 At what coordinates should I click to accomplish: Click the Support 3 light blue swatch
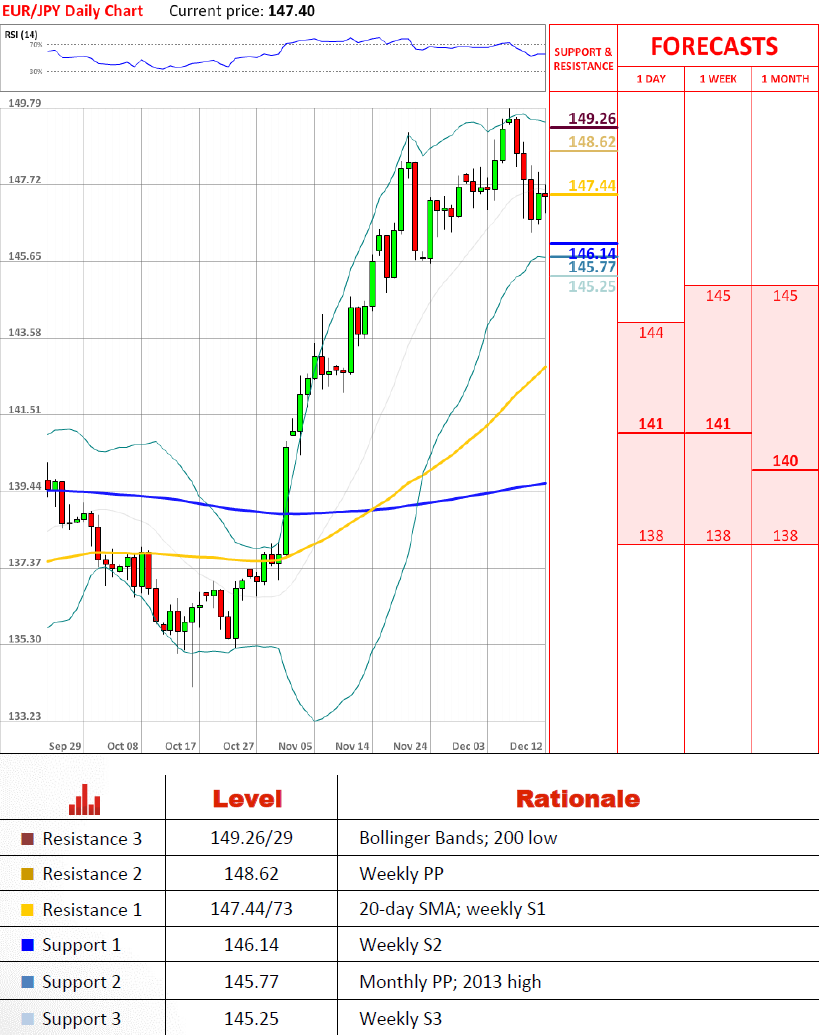(27, 1019)
